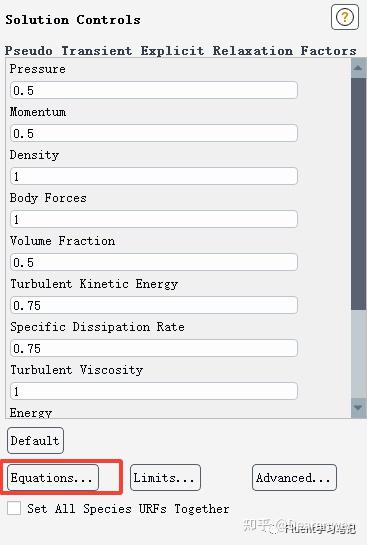Select the Turbulent Viscosity value field

point(154,391)
